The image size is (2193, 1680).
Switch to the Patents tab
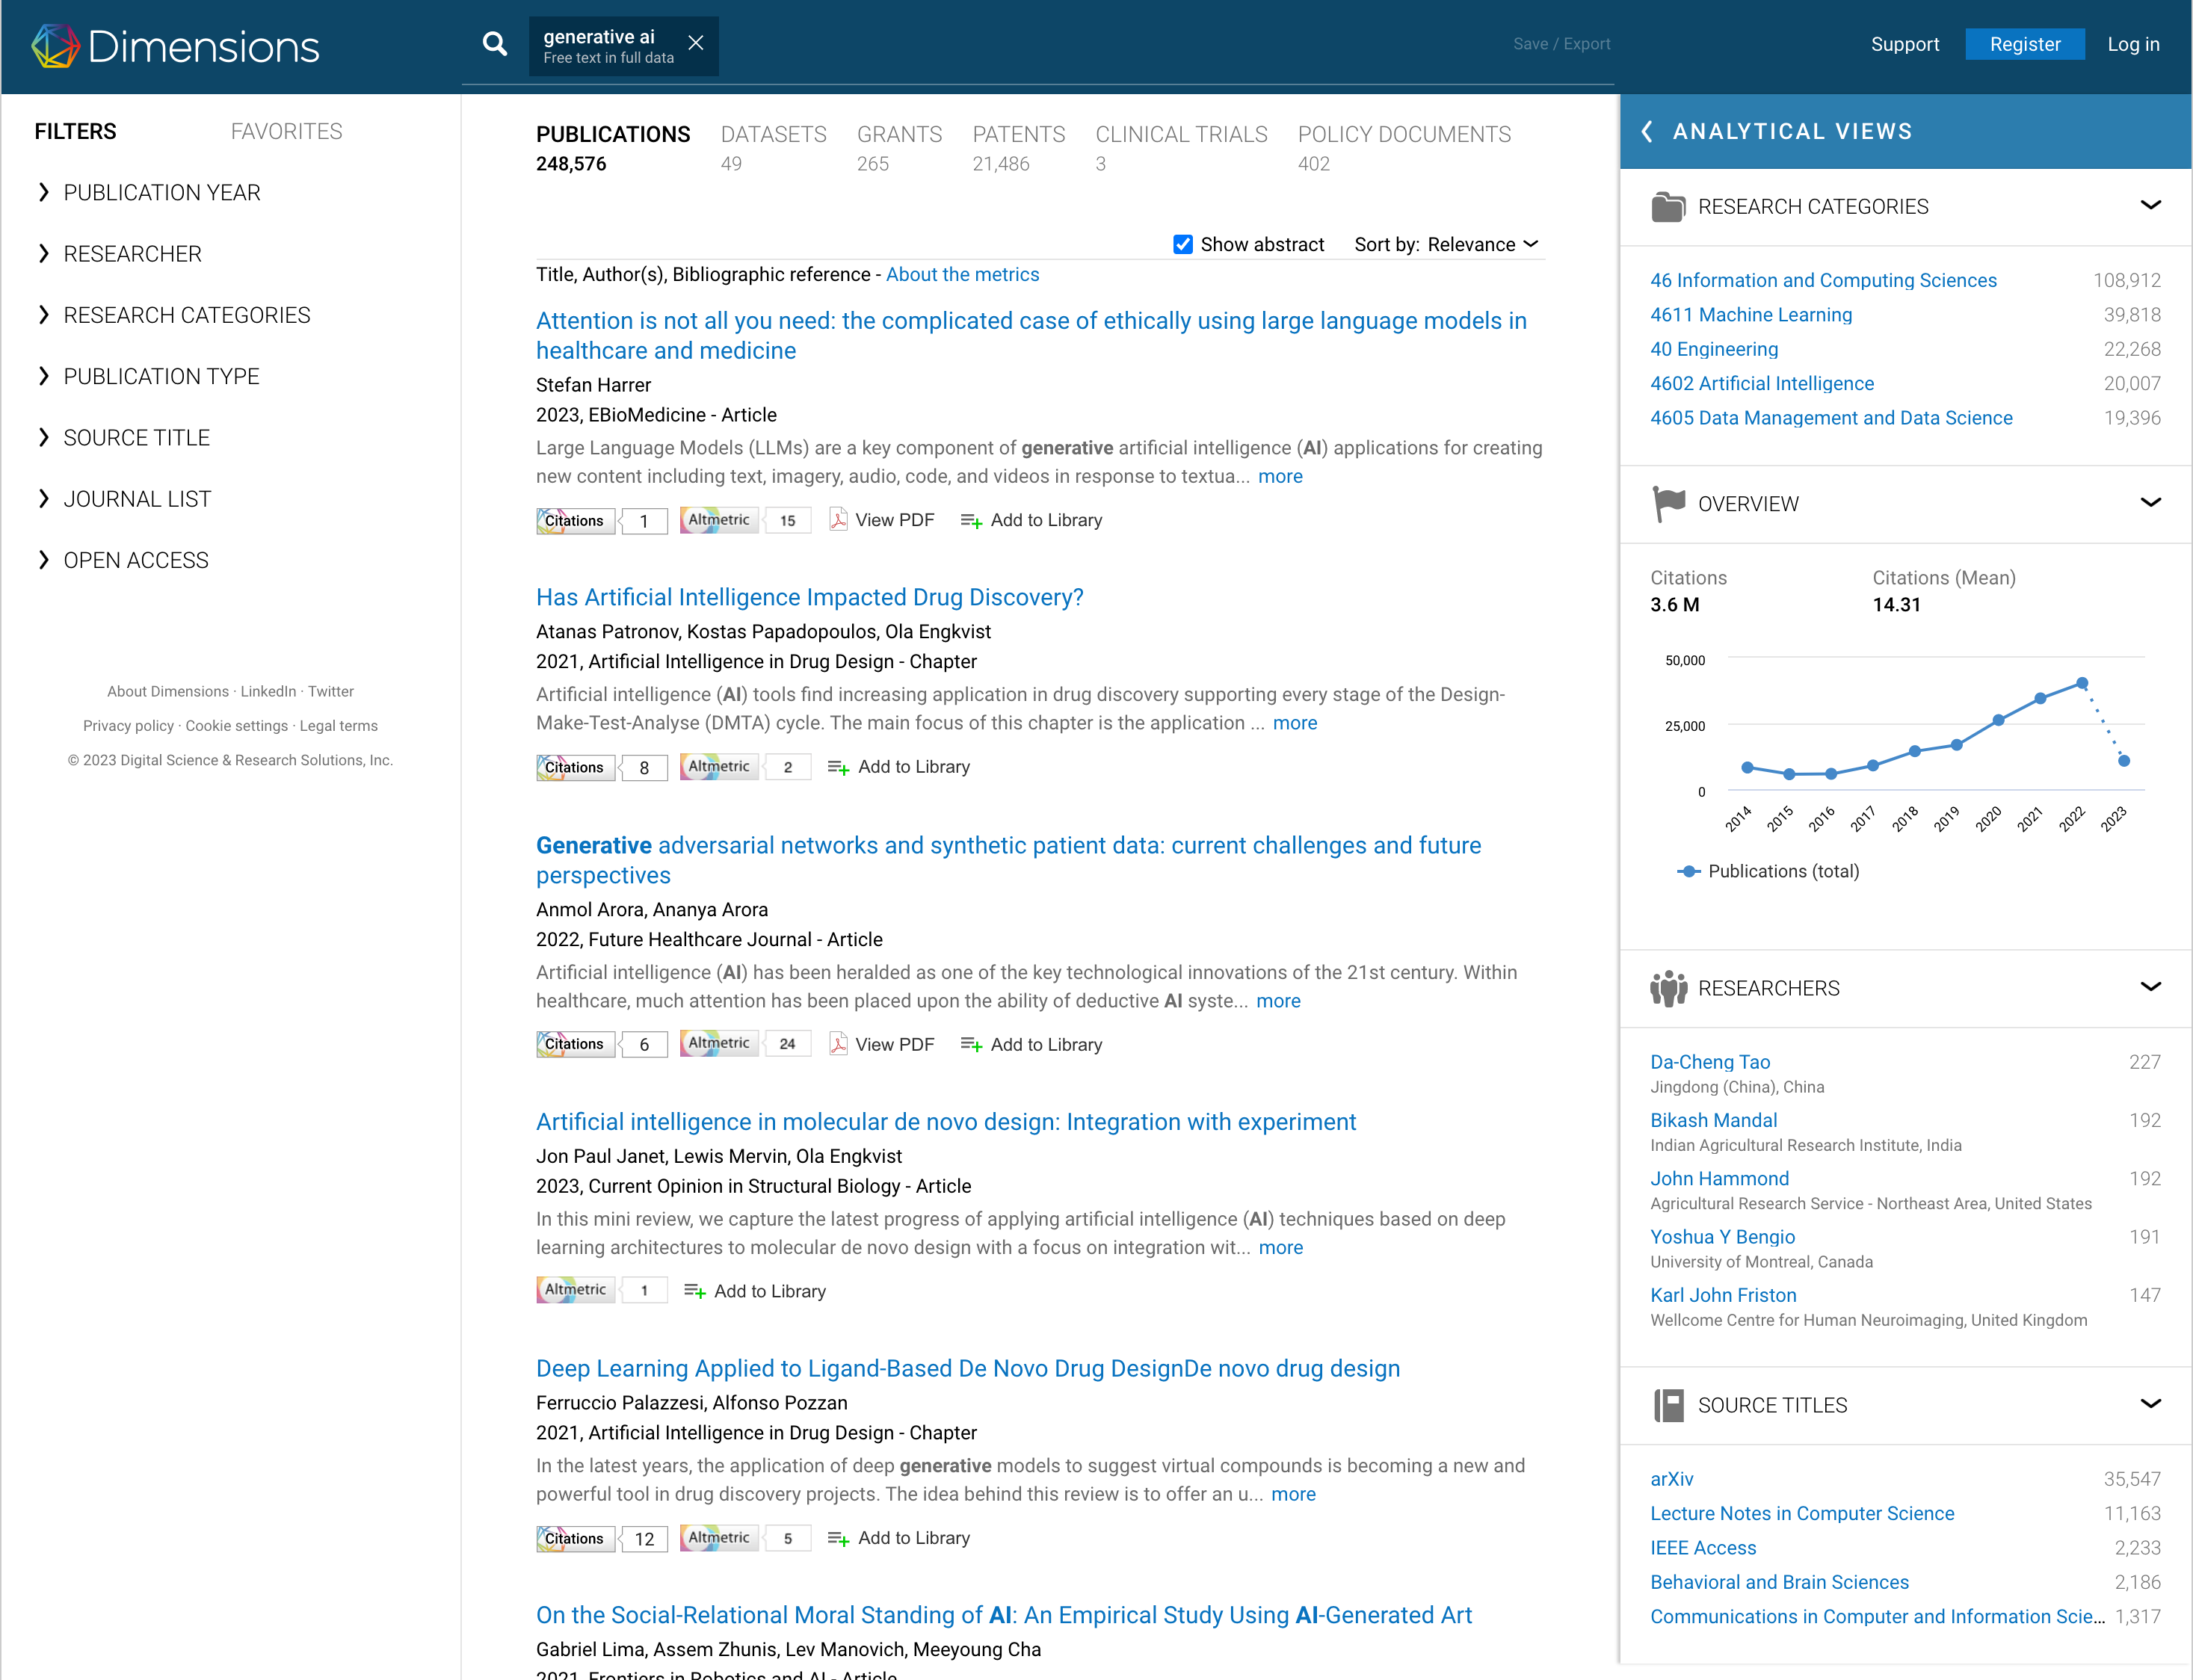[x=1018, y=135]
